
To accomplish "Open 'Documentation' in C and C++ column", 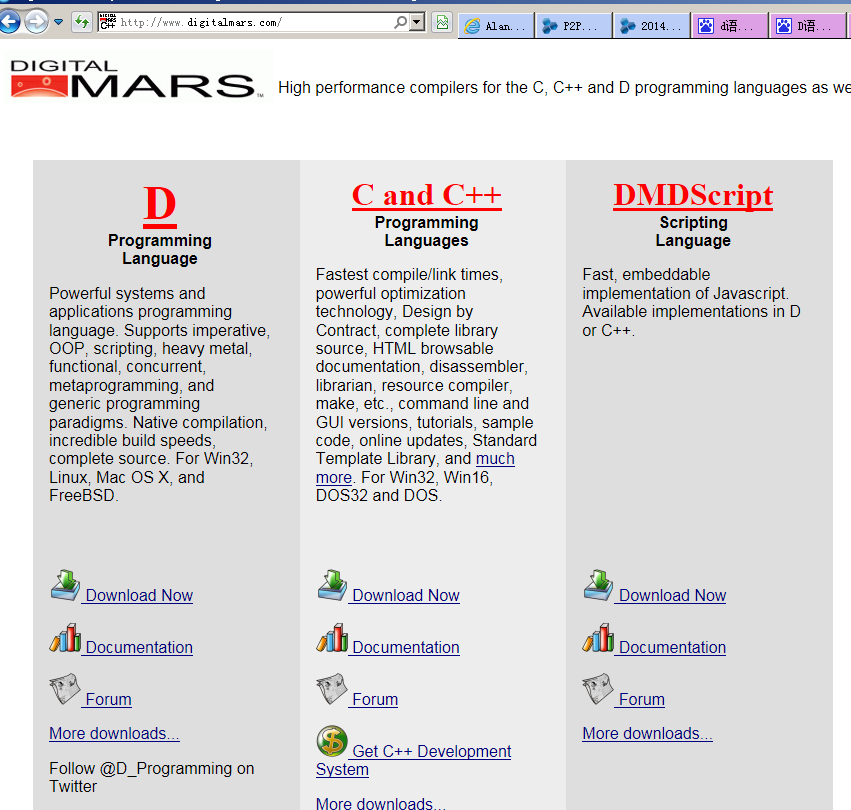I will click(x=406, y=648).
